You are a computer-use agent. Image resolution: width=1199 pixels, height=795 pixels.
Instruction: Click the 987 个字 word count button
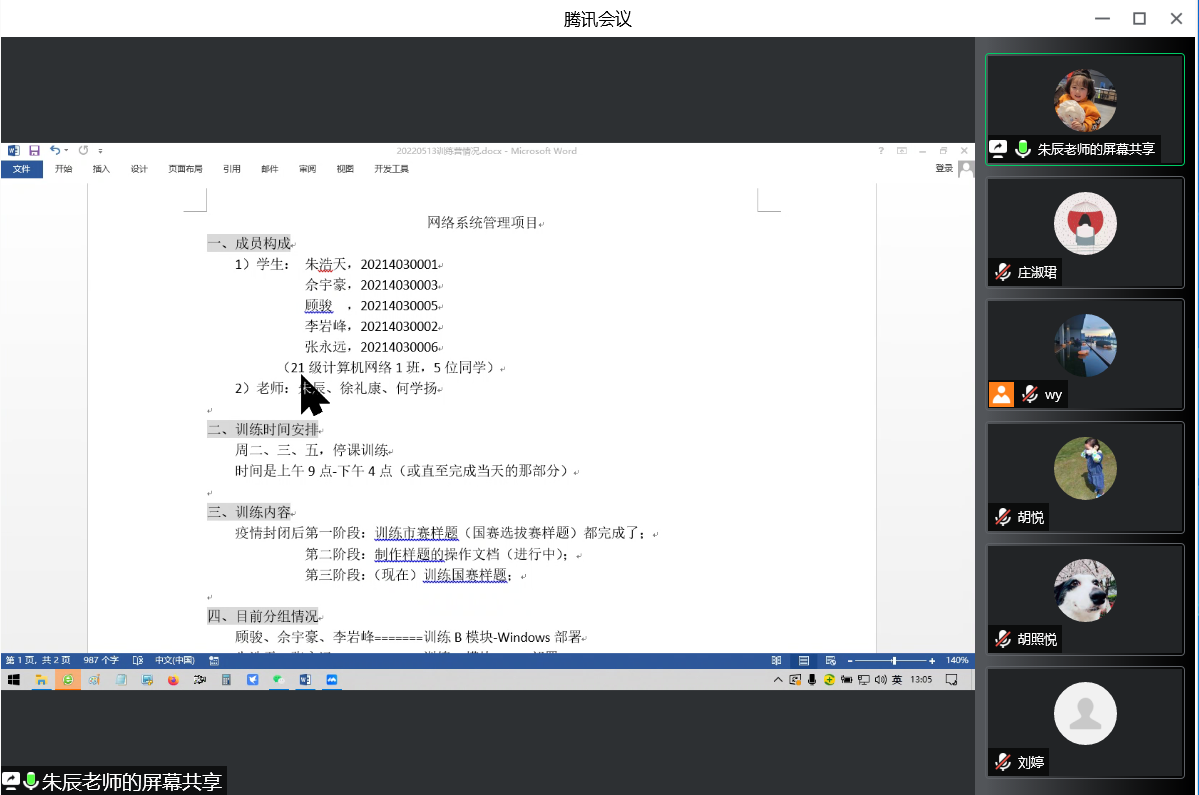click(101, 661)
